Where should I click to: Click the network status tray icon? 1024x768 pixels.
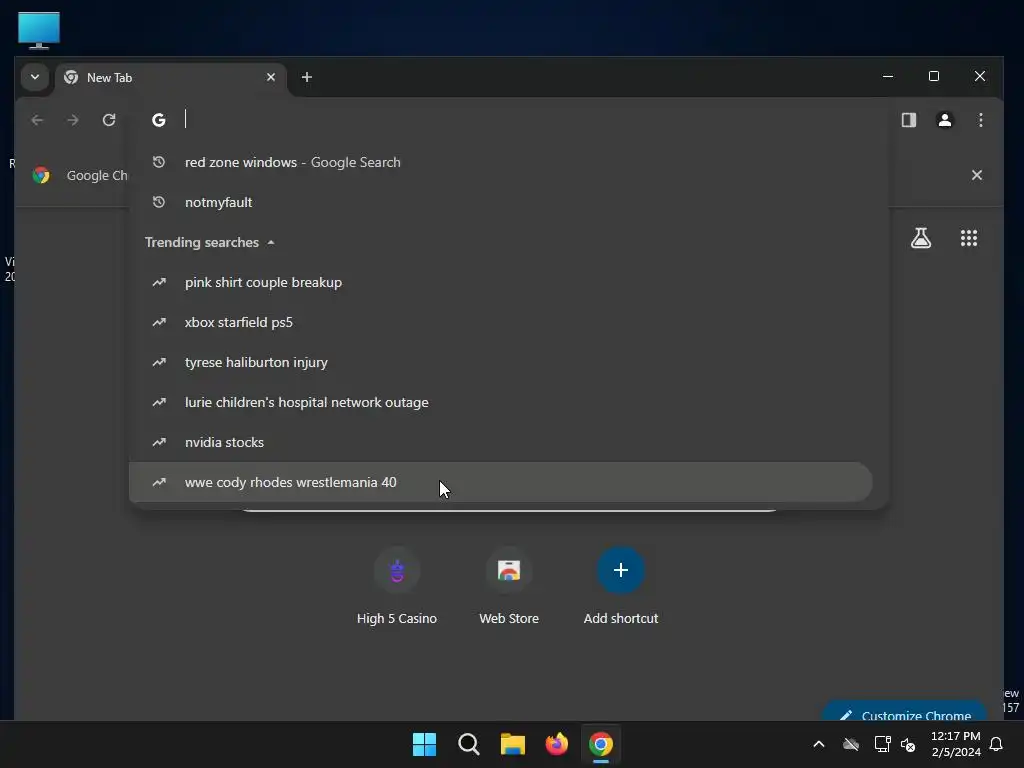(x=882, y=744)
